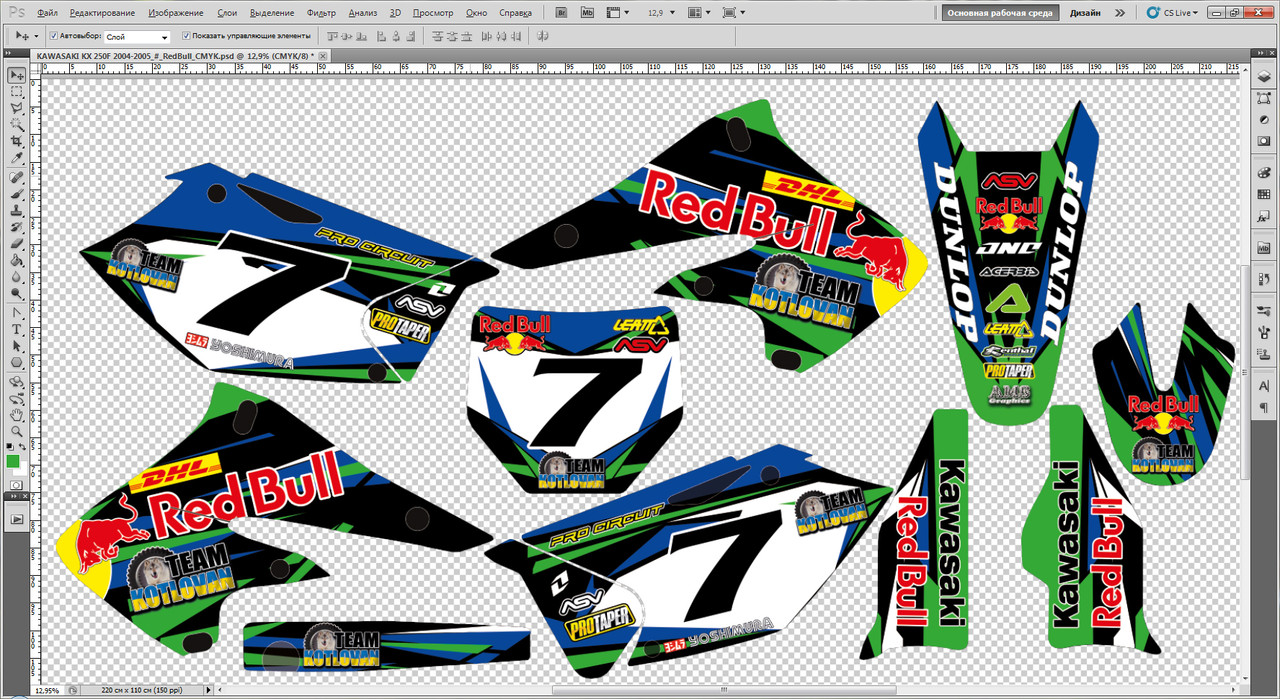Image resolution: width=1280 pixels, height=699 pixels.
Task: Open the Редактирование menu
Action: tap(102, 13)
